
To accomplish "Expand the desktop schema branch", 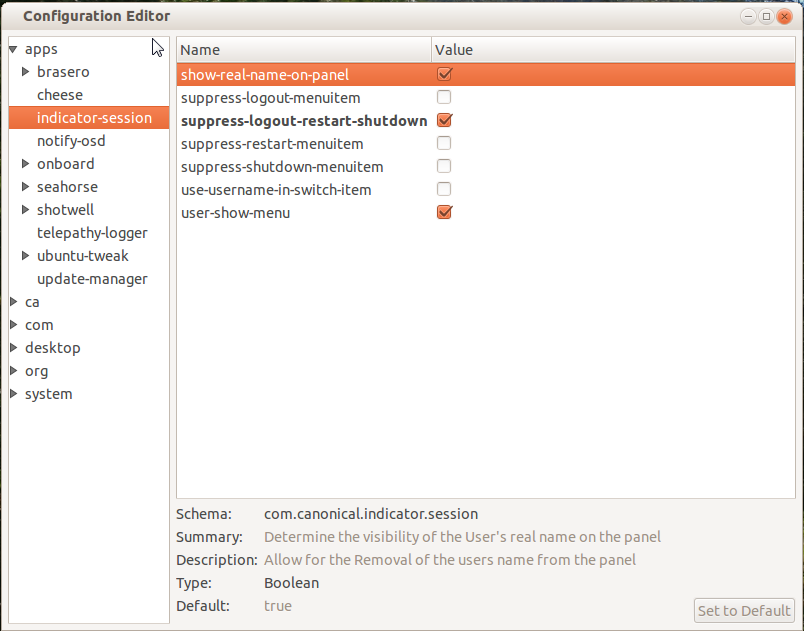I will tap(14, 348).
